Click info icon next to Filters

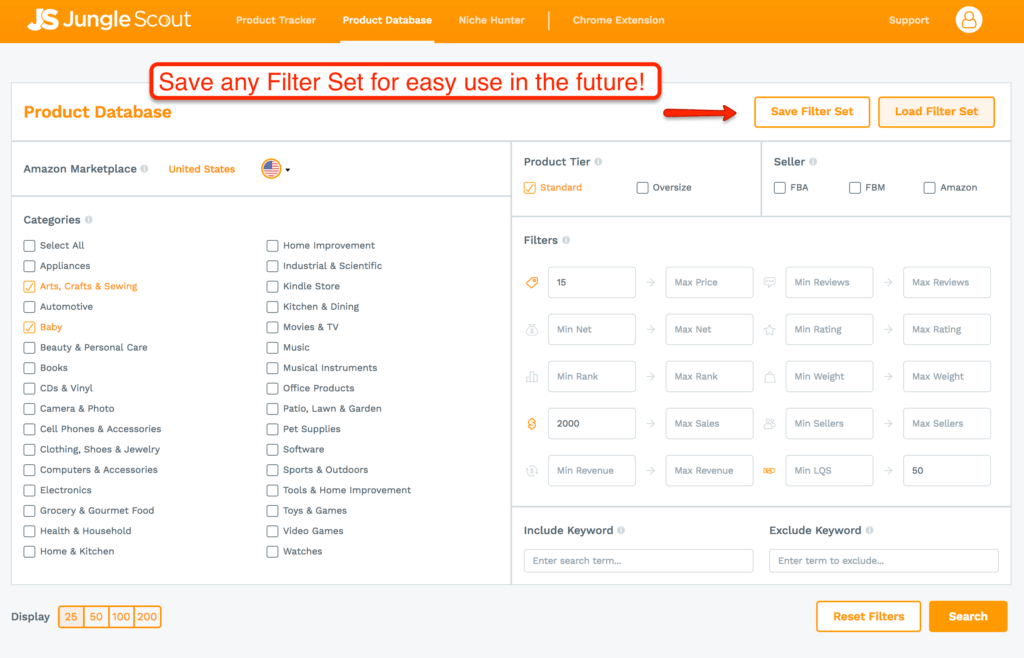click(x=566, y=240)
